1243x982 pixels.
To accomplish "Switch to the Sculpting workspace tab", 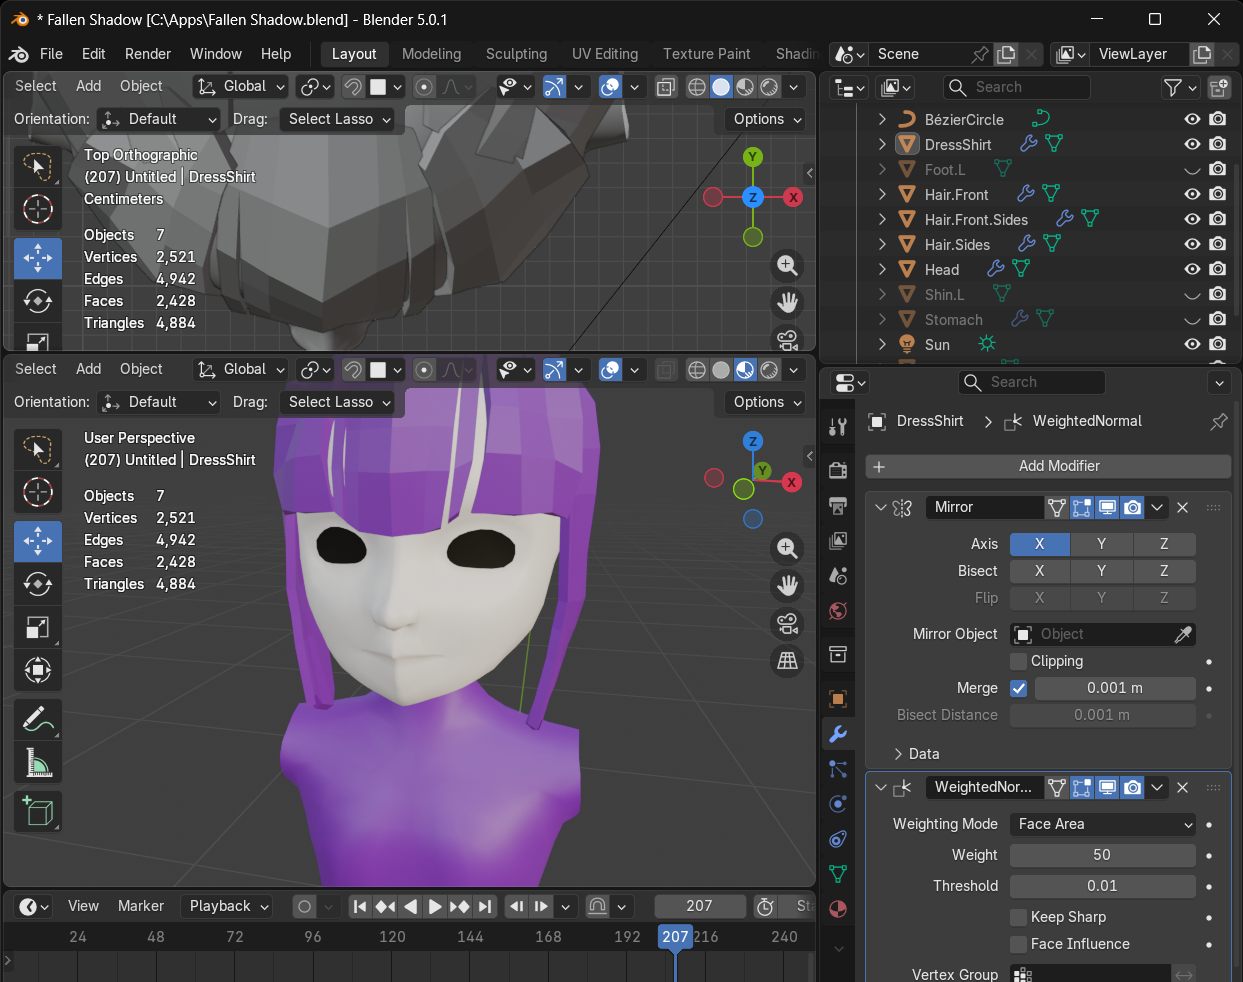I will [516, 54].
